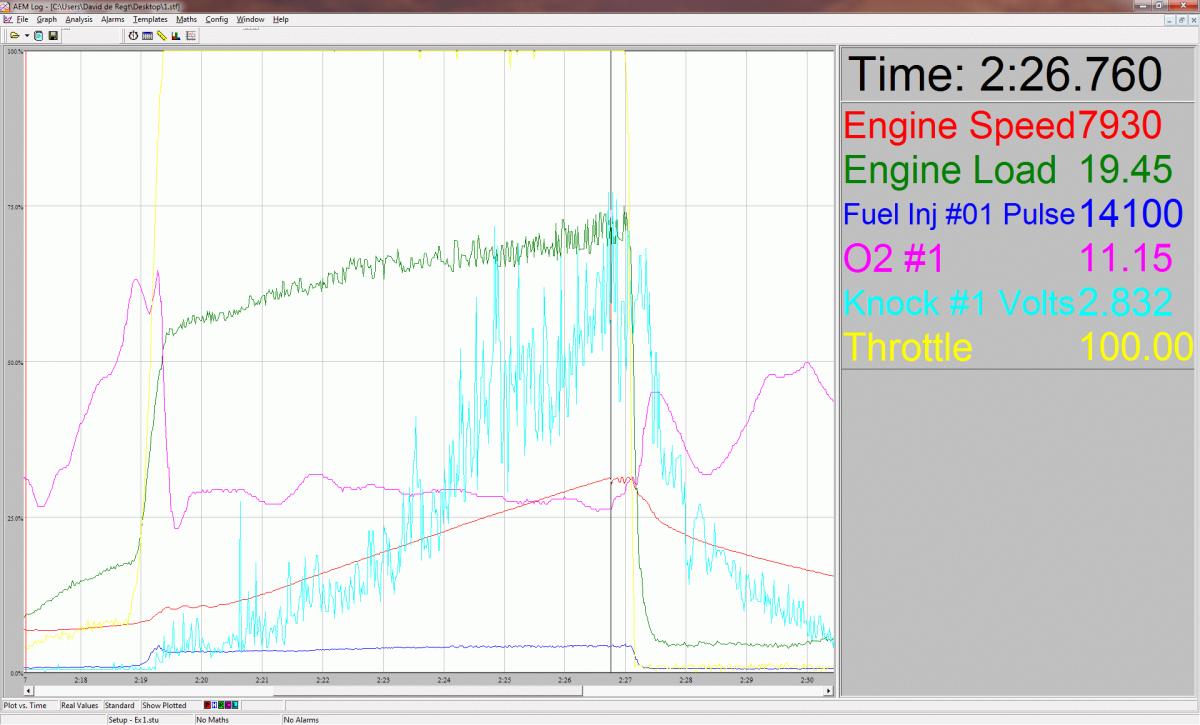Image resolution: width=1200 pixels, height=725 pixels.
Task: Click the red color swatch in status bar
Action: click(207, 706)
